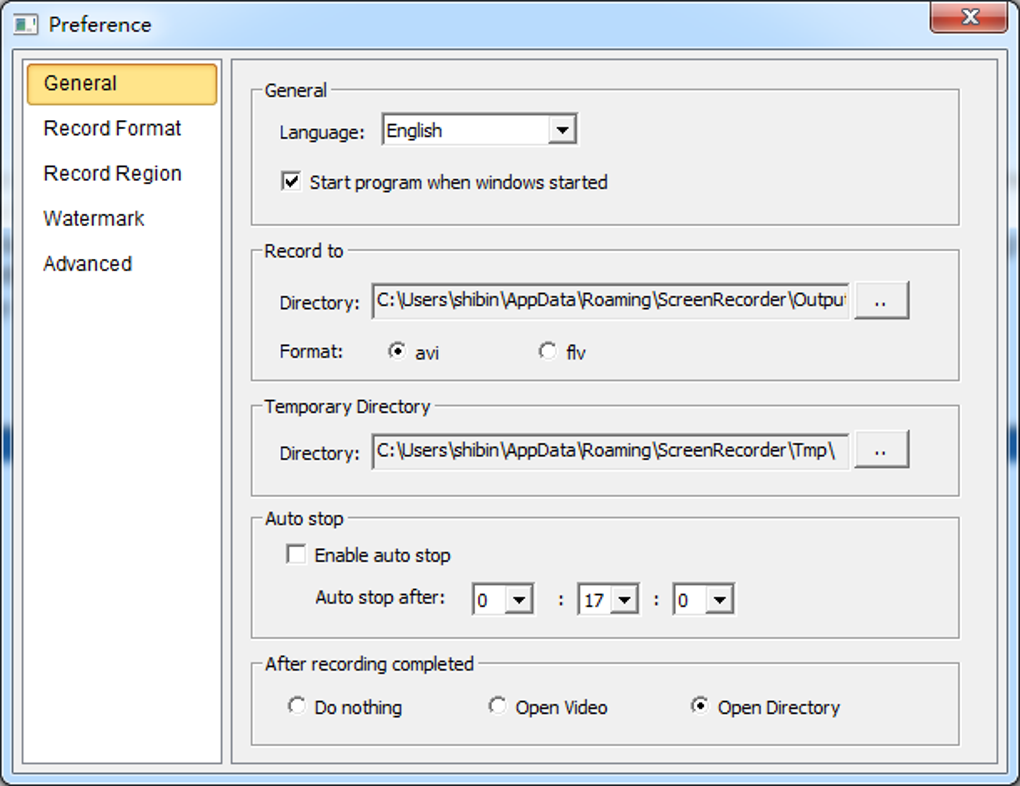1020x786 pixels.
Task: Open the Record Format section
Action: (x=112, y=128)
